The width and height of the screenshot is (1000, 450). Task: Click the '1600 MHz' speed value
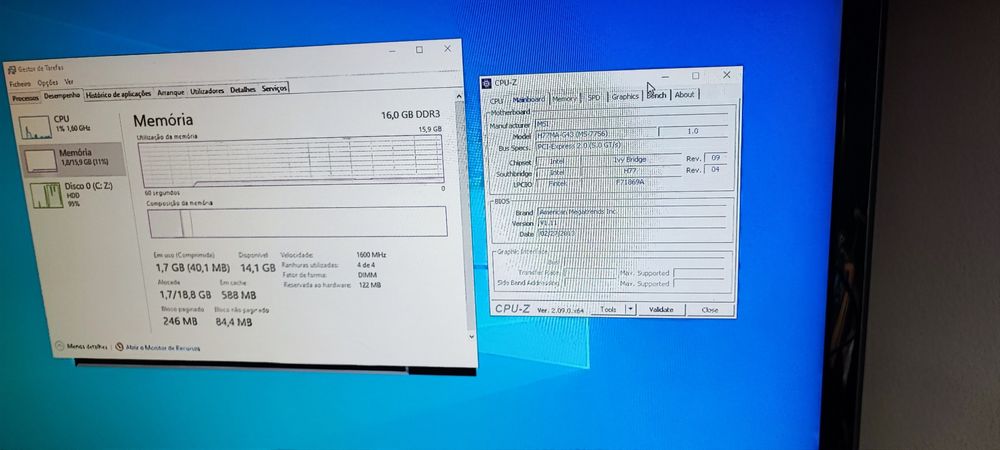click(x=371, y=254)
